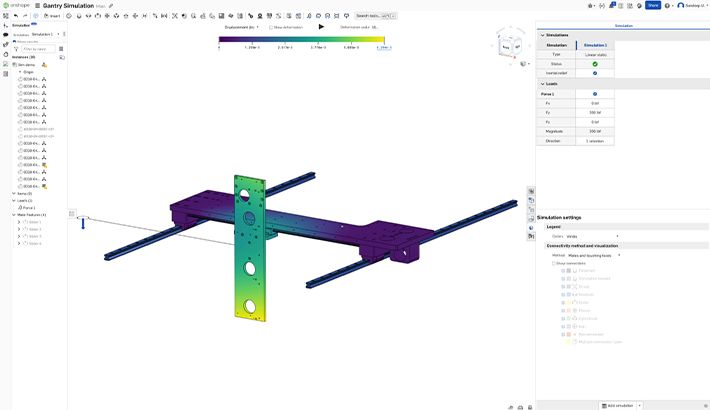Click the Filter by name field
The image size is (710, 410).
coord(38,49)
